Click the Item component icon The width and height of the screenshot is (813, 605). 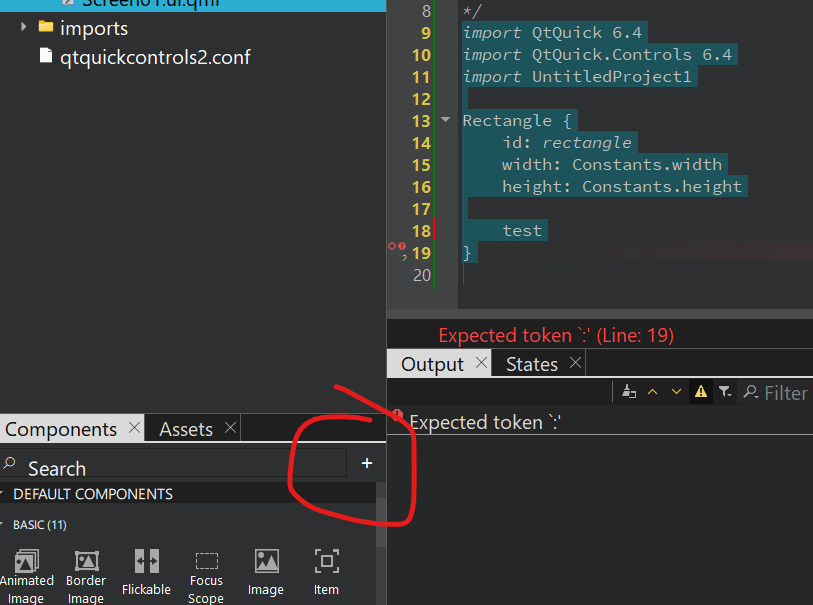pyautogui.click(x=326, y=561)
